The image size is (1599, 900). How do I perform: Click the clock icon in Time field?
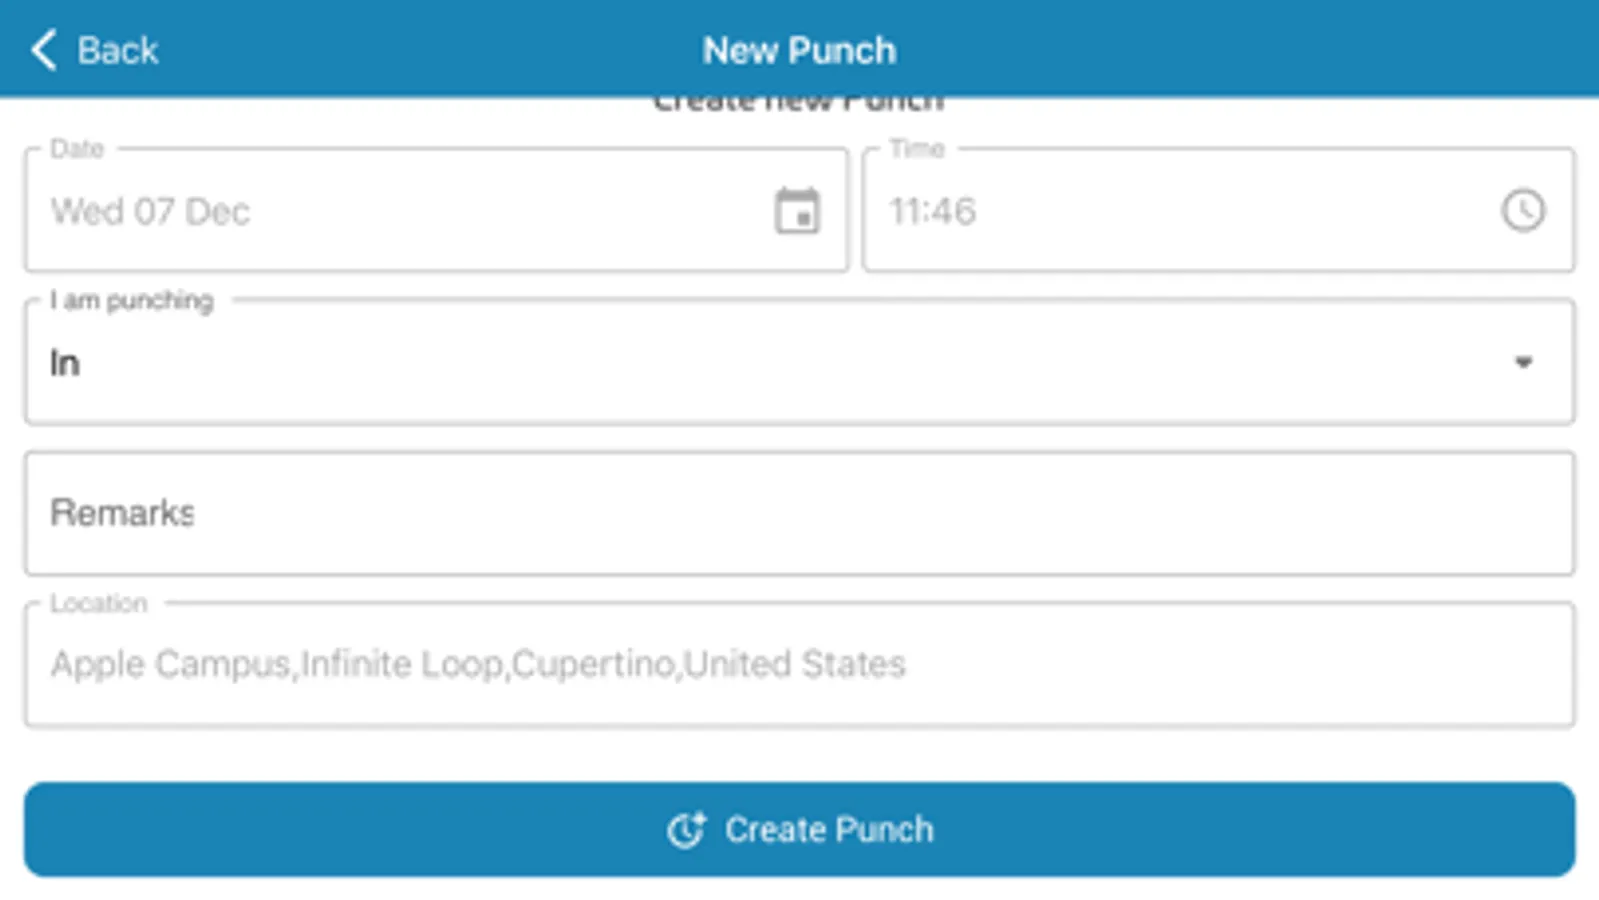pos(1522,211)
